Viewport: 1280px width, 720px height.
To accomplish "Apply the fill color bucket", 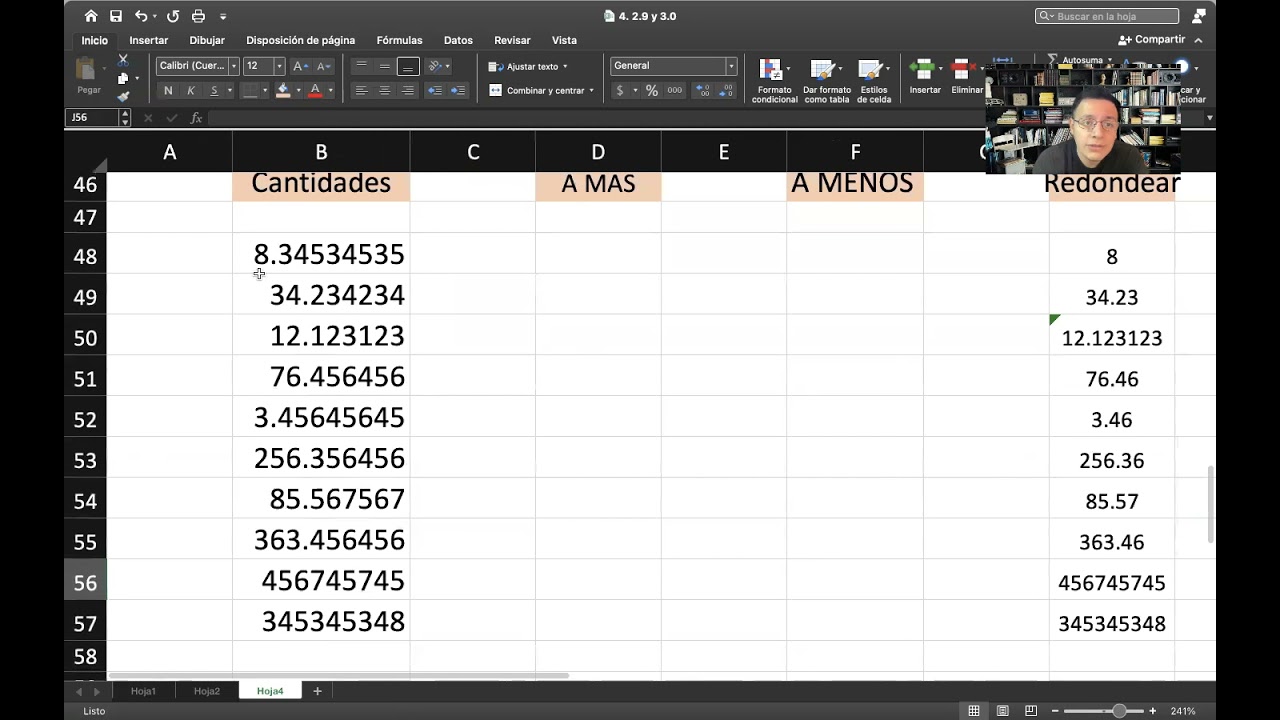I will click(x=283, y=91).
